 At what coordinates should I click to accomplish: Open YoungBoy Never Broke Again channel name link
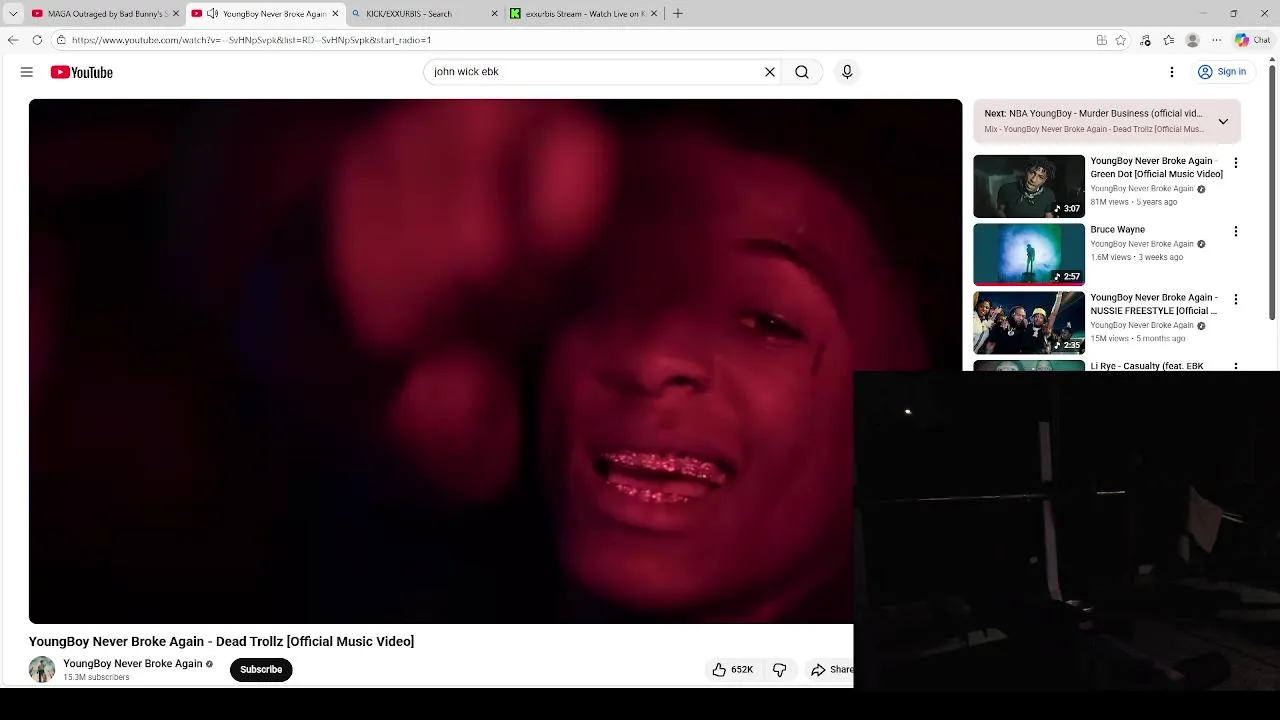[x=133, y=664]
